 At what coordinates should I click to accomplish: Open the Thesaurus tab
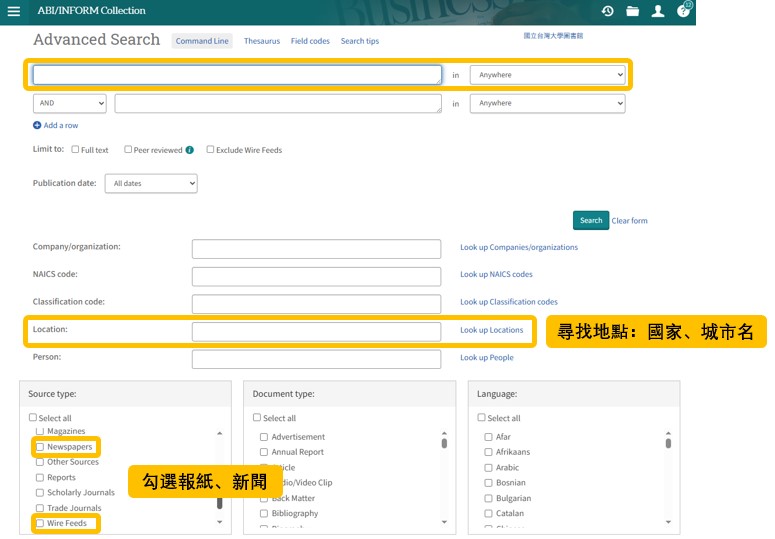261,41
